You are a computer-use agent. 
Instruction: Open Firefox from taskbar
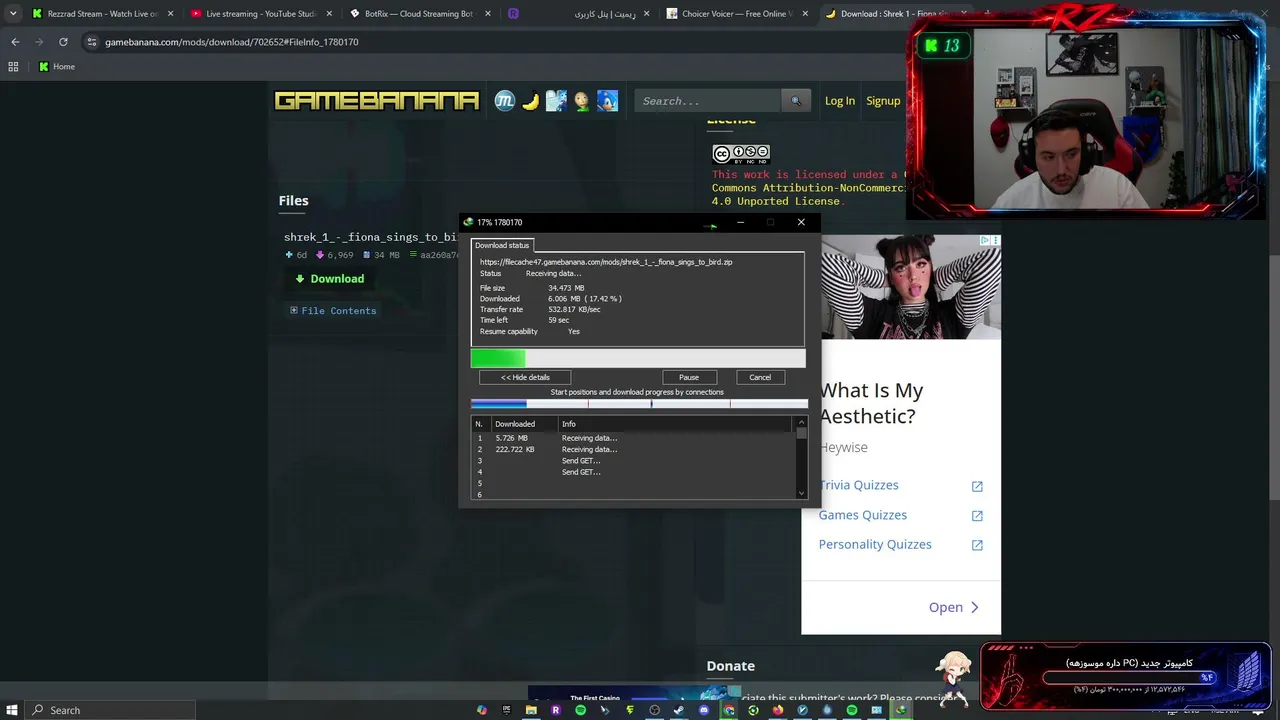pos(778,710)
